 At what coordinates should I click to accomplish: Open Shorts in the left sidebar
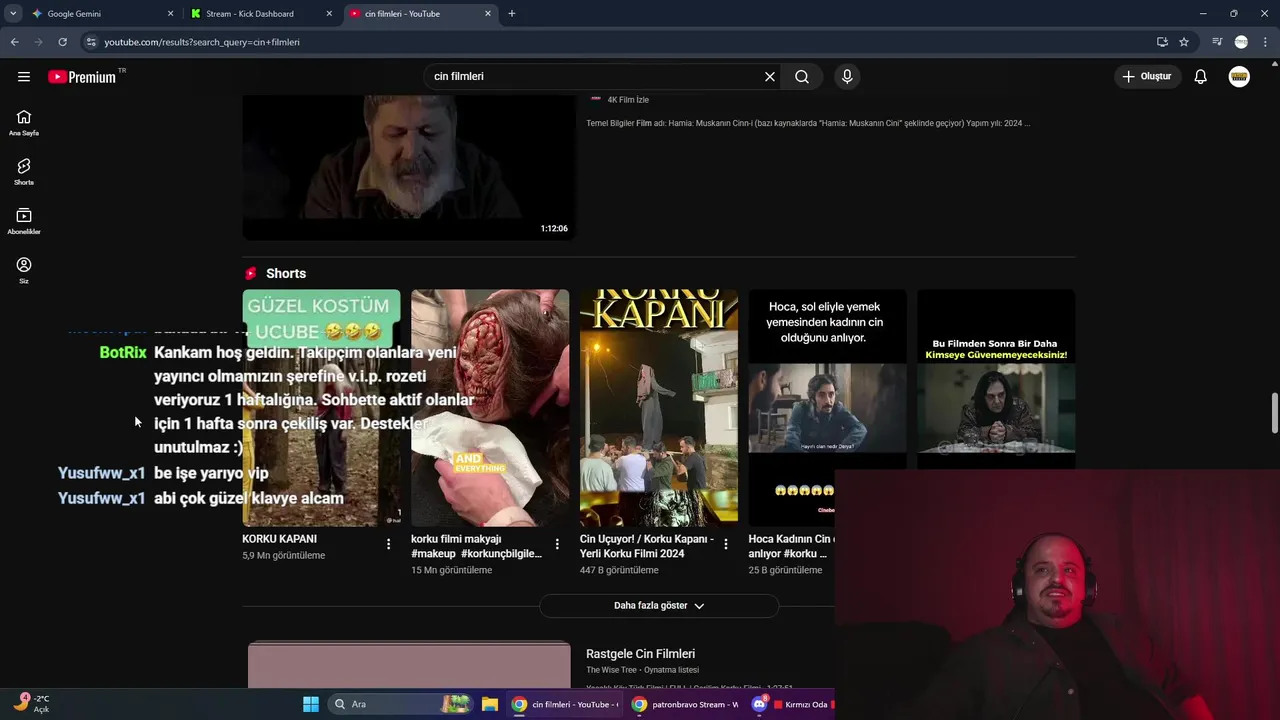(x=24, y=172)
